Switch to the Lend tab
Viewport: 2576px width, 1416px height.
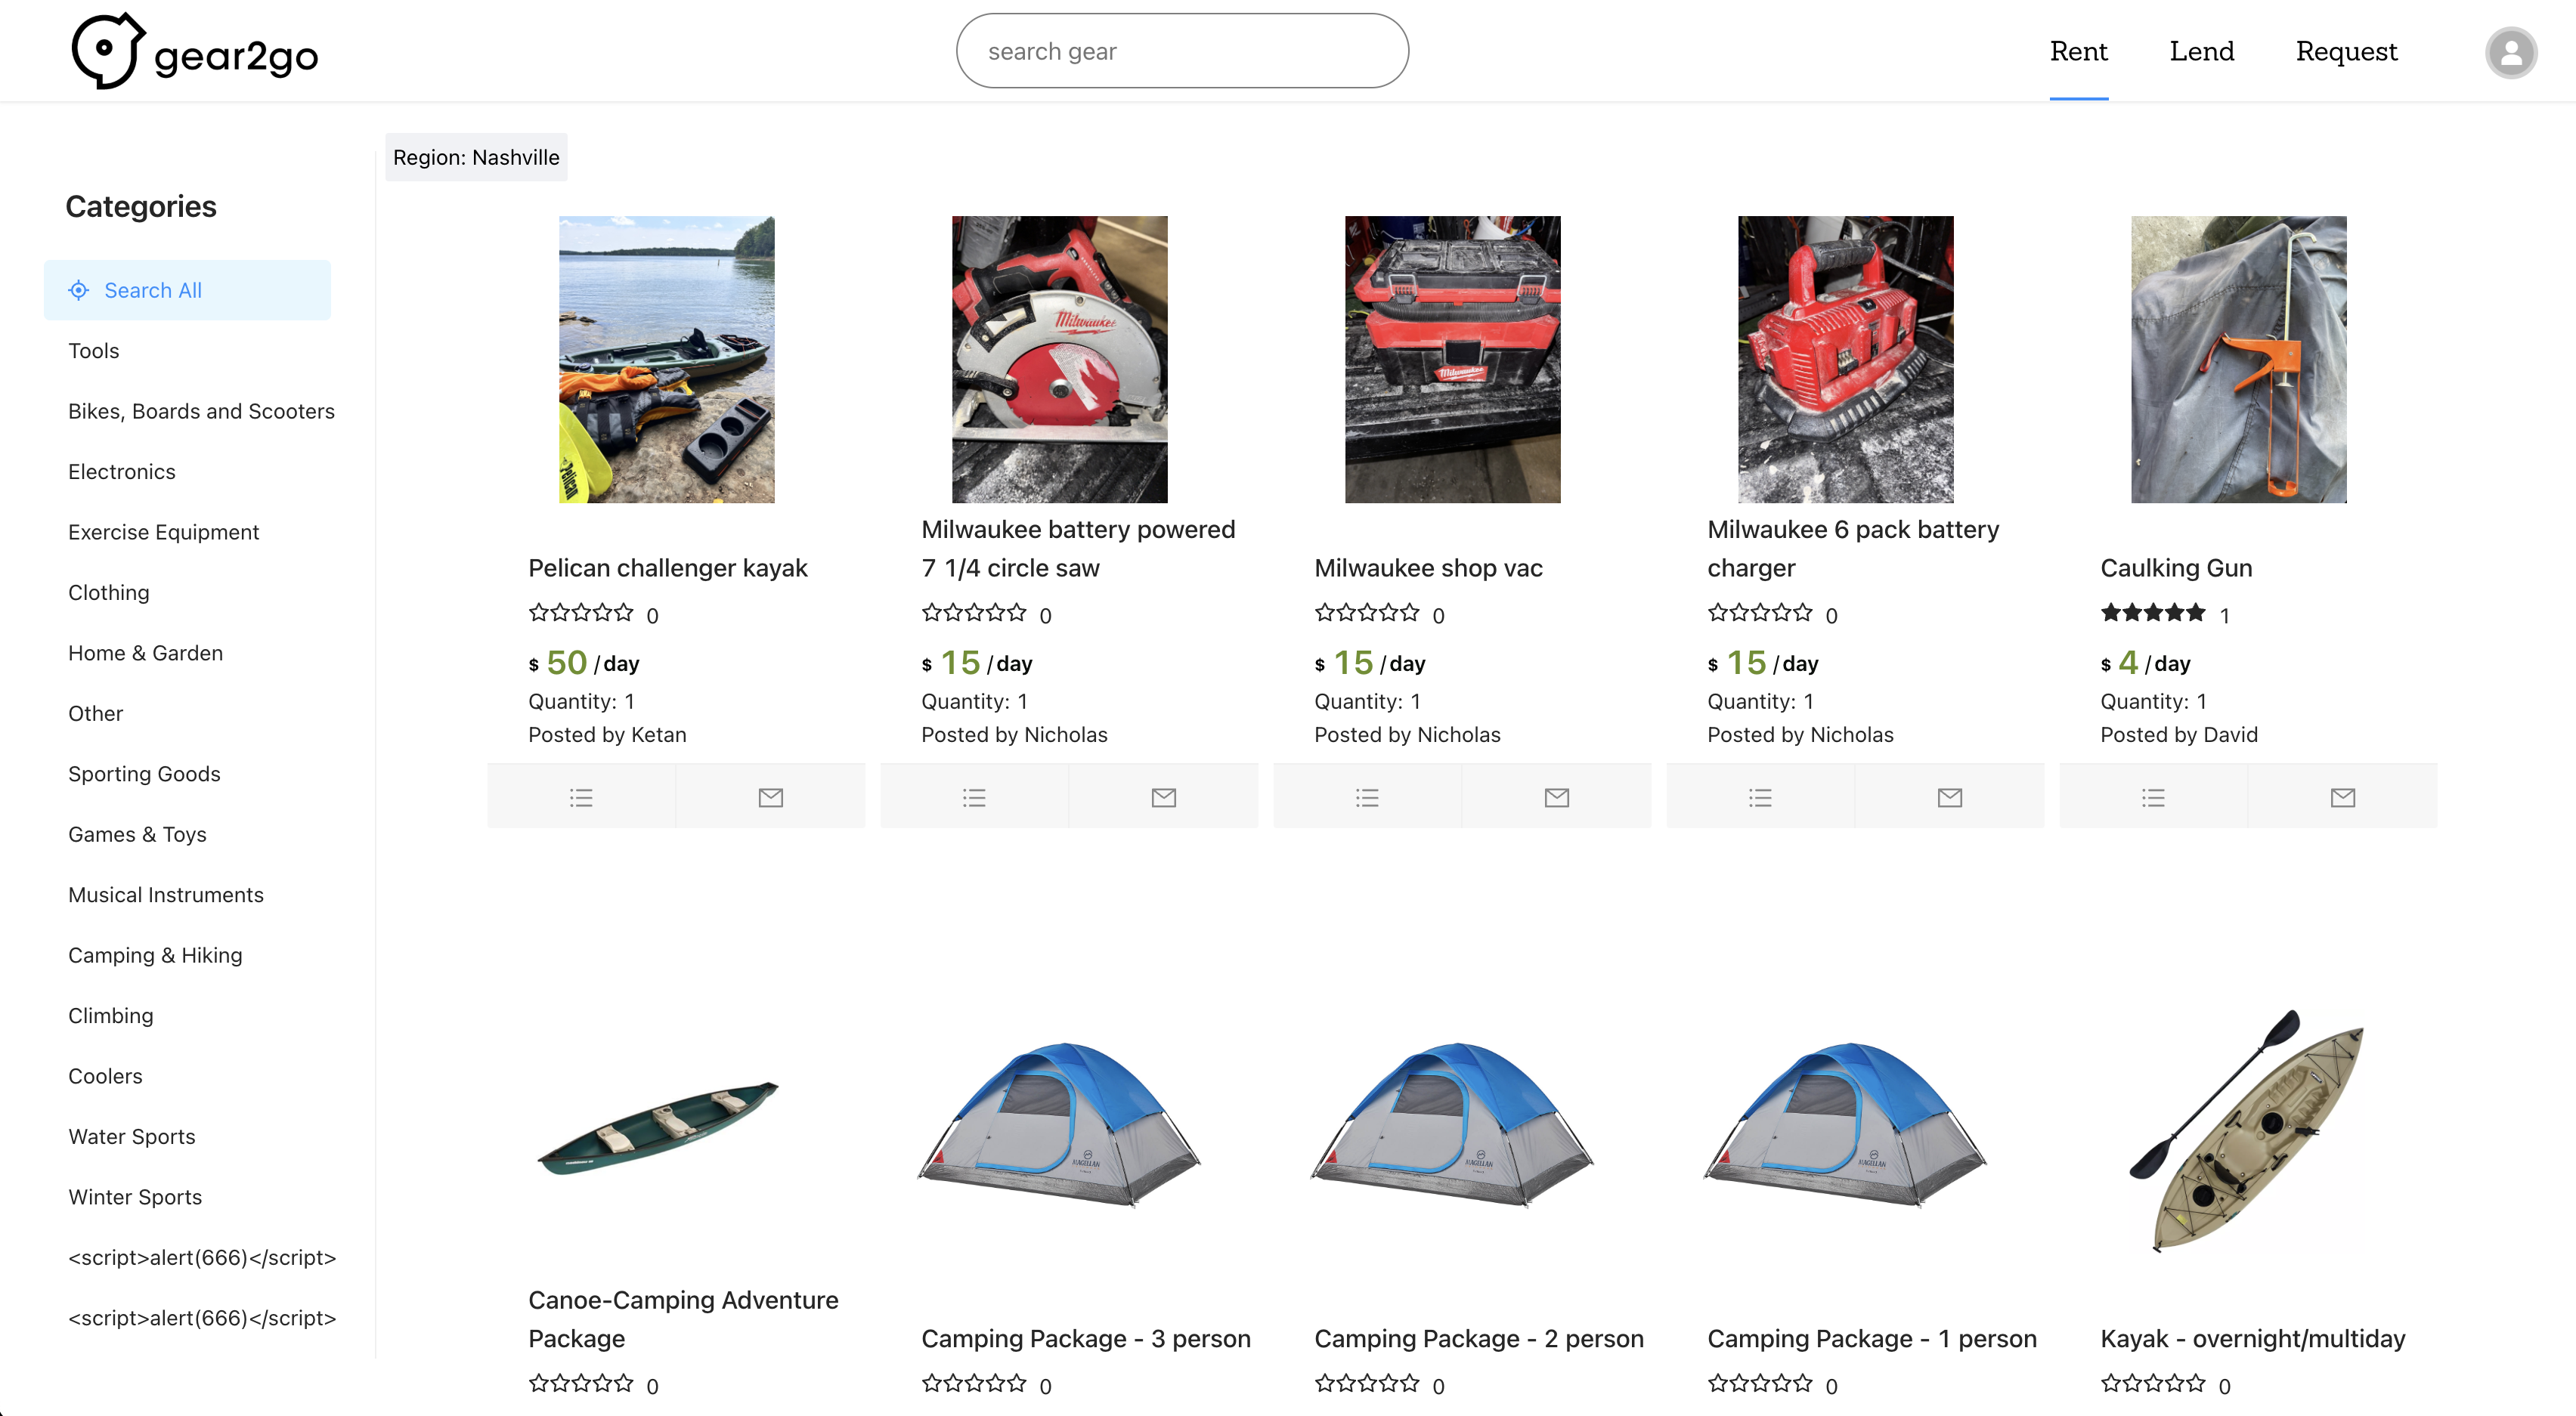pyautogui.click(x=2202, y=51)
